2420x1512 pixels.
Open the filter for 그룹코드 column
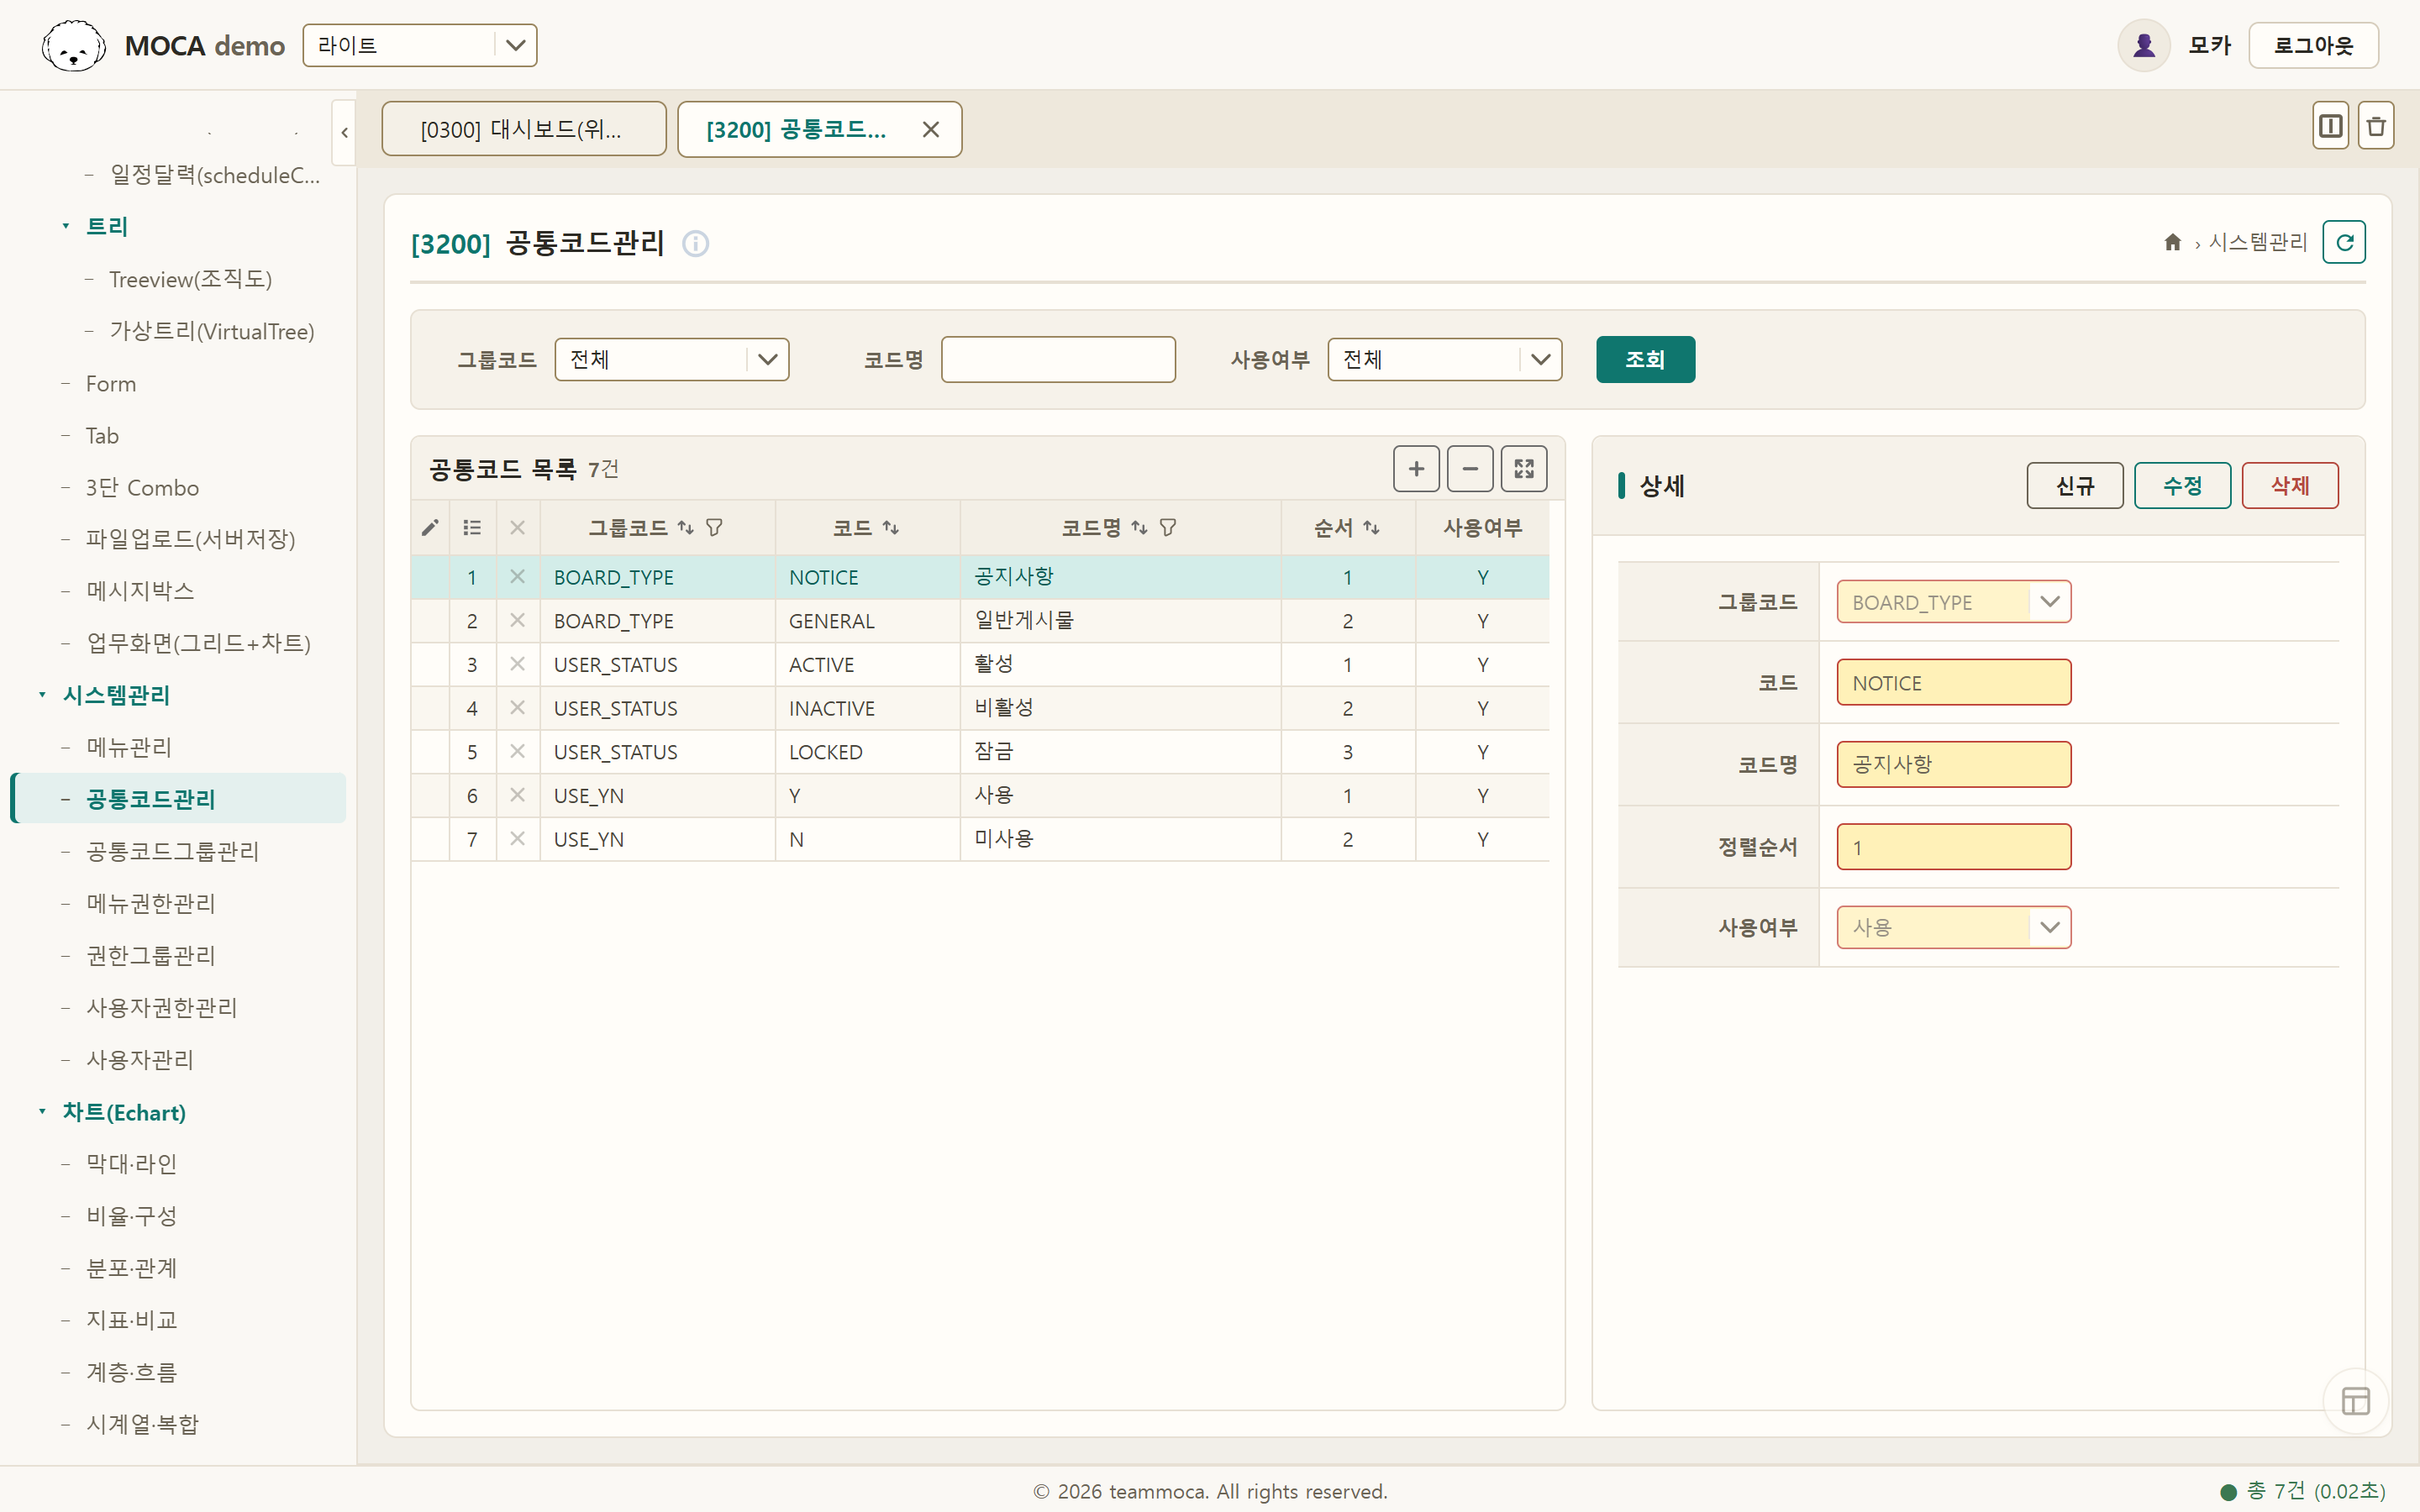point(714,527)
